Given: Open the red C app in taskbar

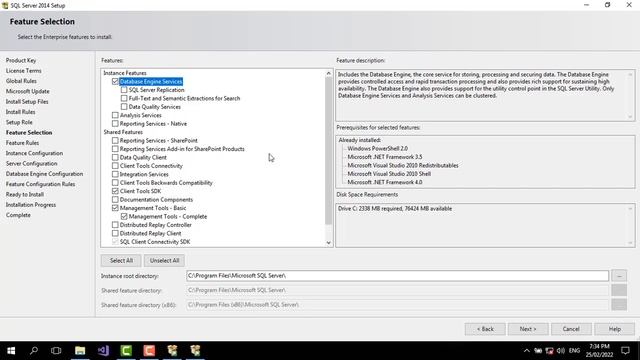Looking at the screenshot, I should coord(149,351).
